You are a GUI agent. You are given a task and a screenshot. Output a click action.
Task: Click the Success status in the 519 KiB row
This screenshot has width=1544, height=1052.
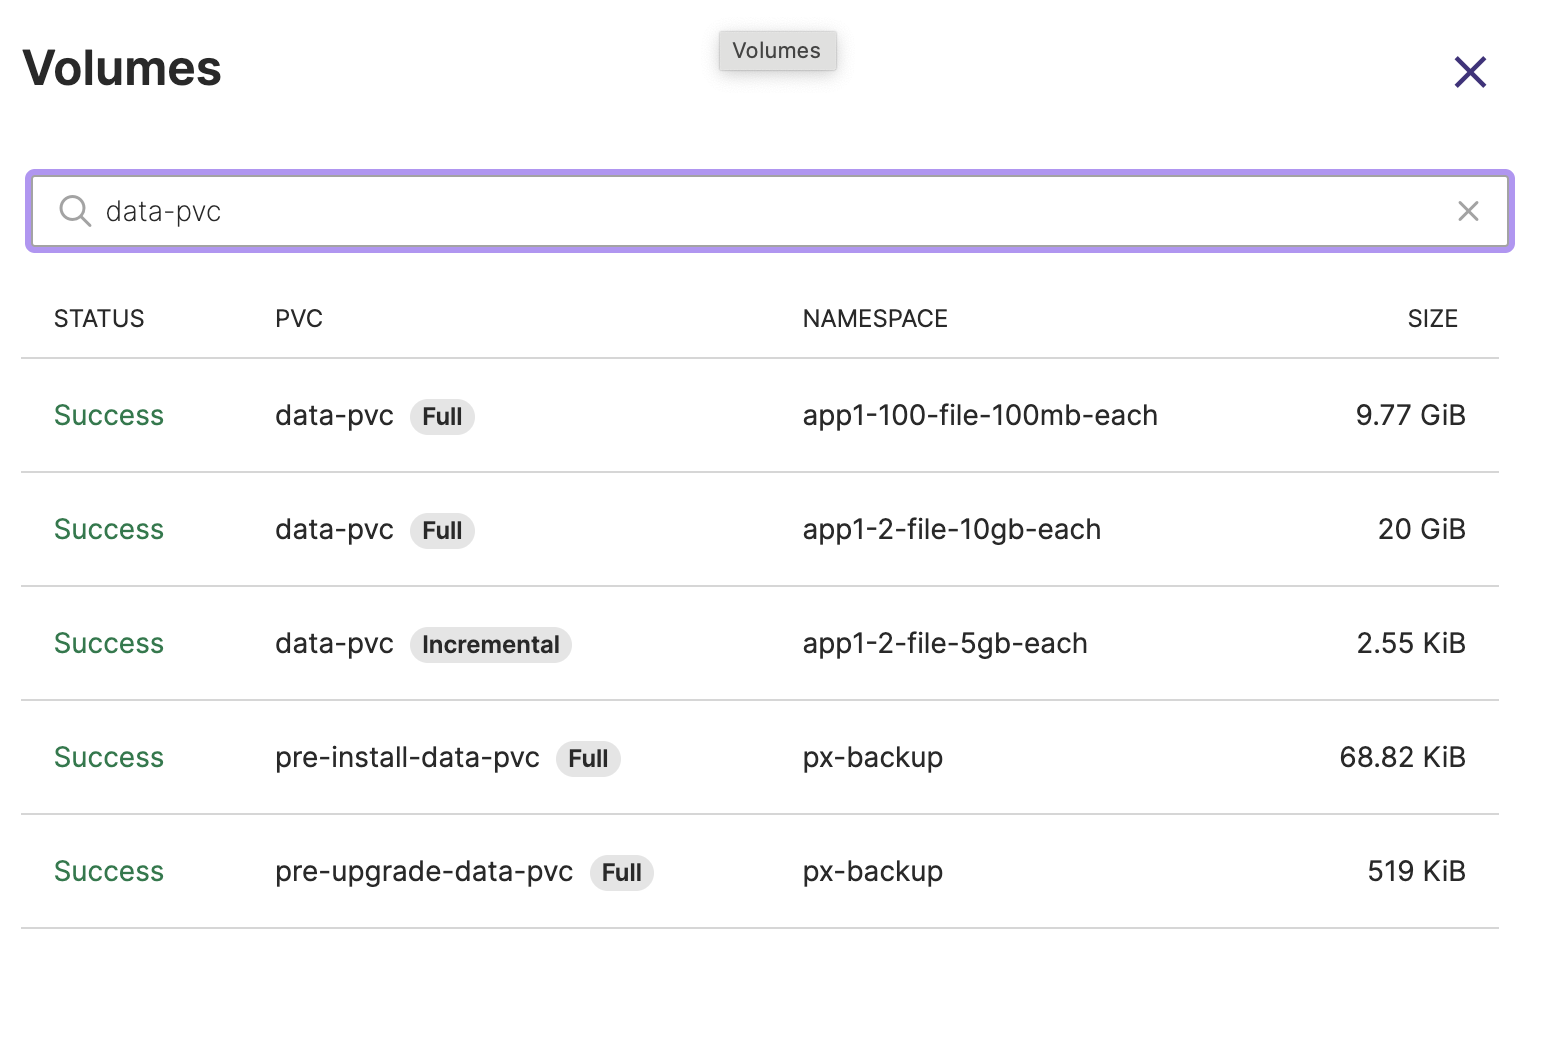109,872
